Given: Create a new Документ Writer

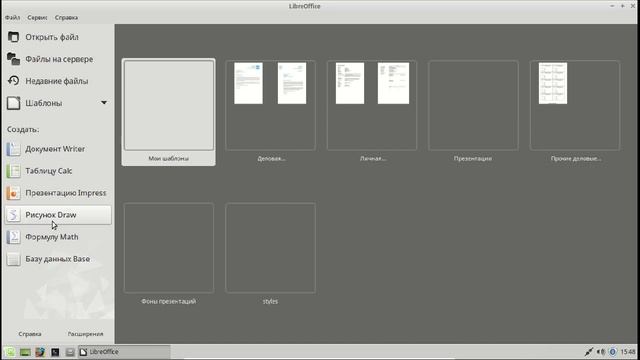Looking at the screenshot, I should pos(58,149).
